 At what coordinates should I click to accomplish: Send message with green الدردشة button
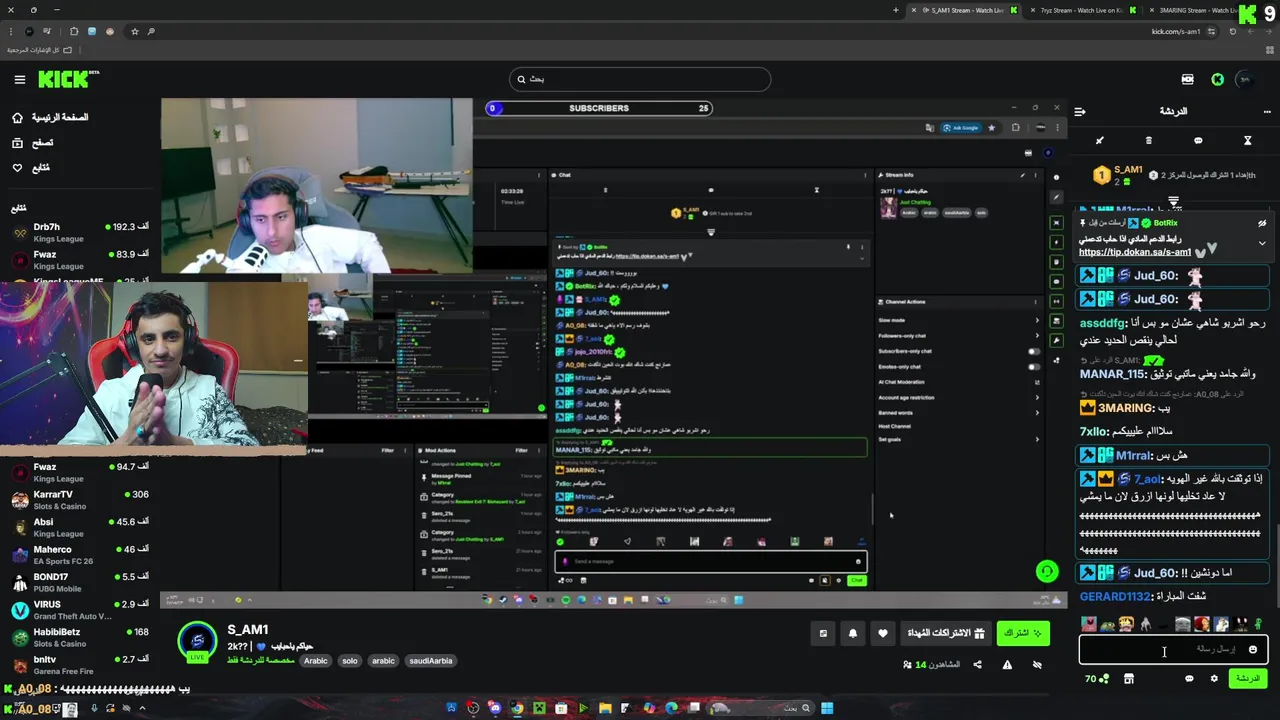(x=1248, y=678)
